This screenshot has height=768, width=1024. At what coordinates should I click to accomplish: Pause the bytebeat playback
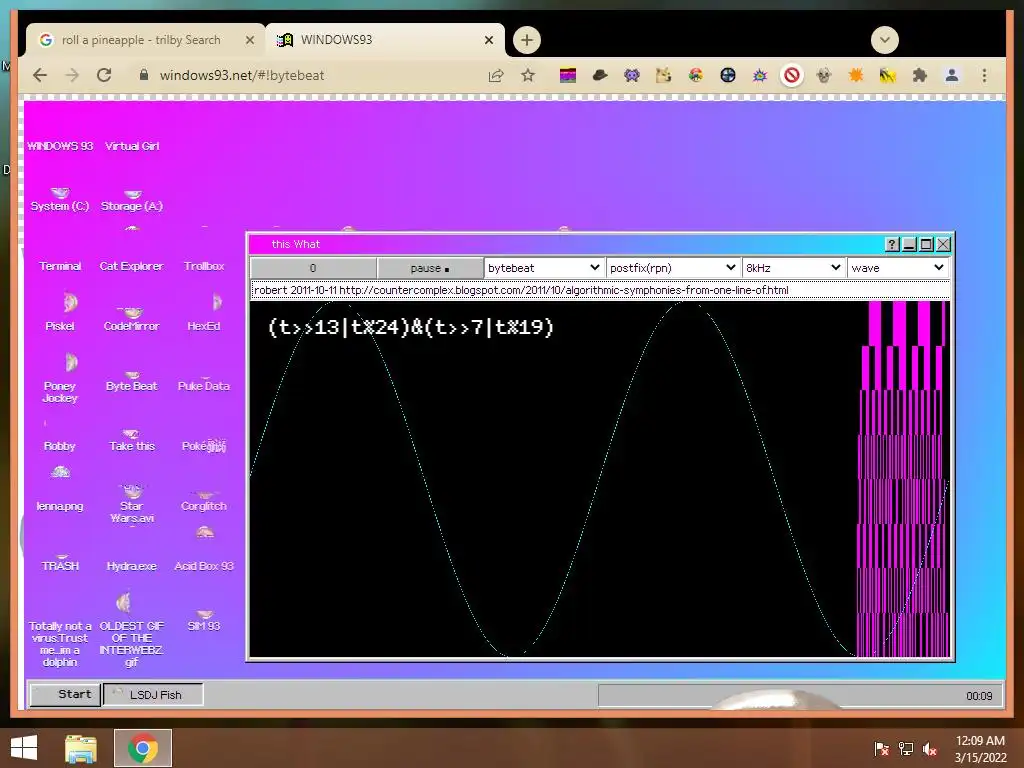pos(430,268)
